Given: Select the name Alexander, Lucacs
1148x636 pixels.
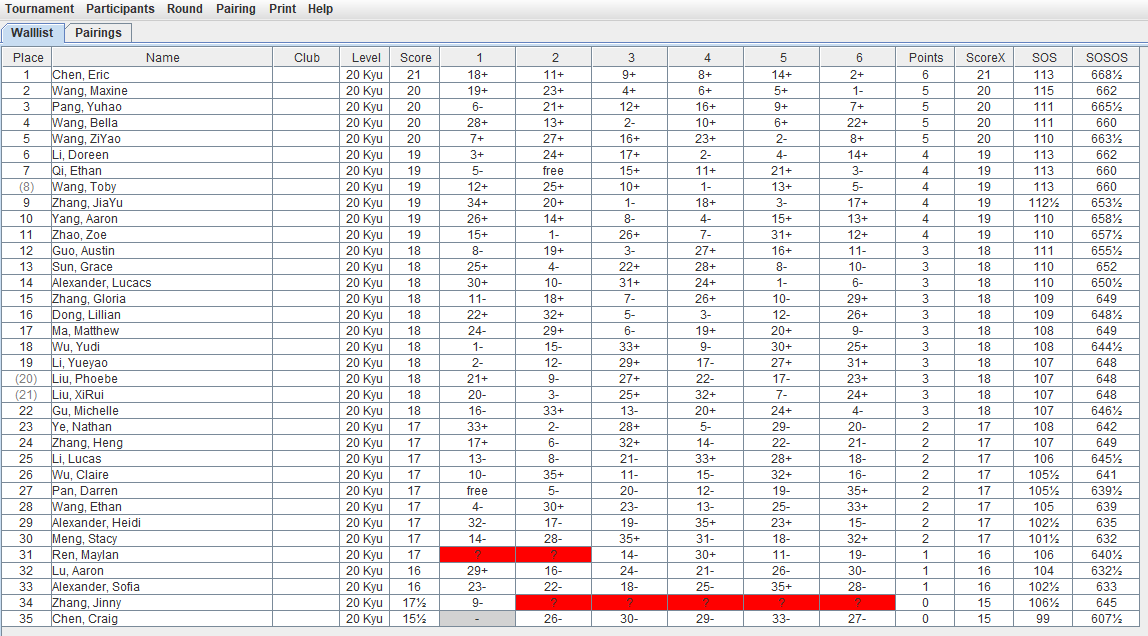Looking at the screenshot, I should (102, 283).
